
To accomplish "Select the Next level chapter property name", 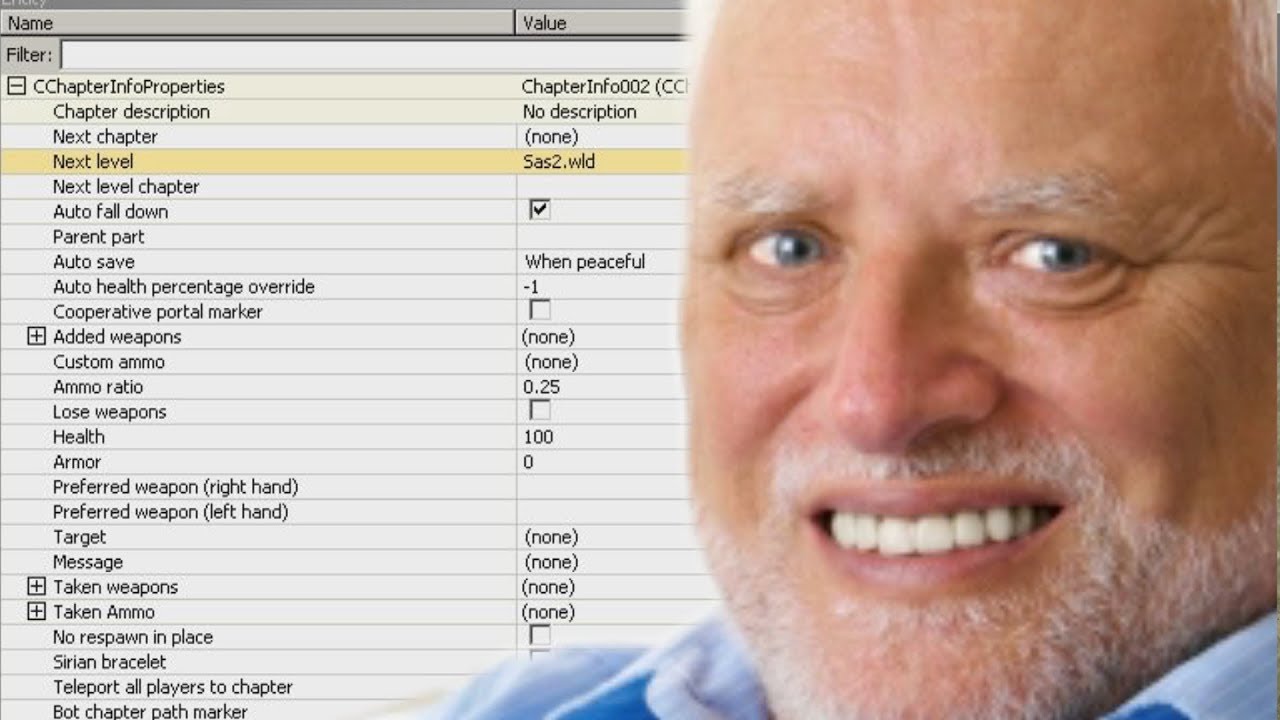I will click(126, 187).
